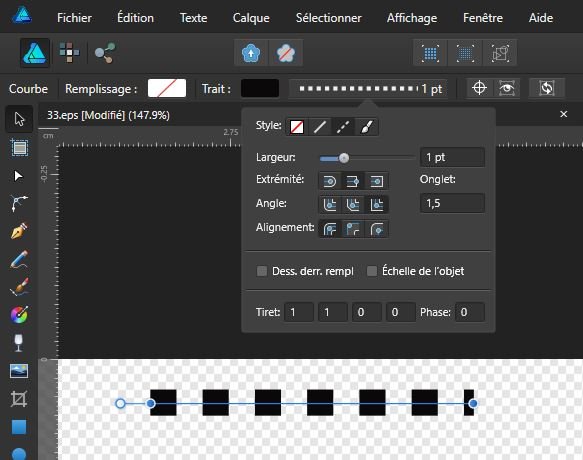Choose the dashed line stroke style
Image resolution: width=583 pixels, height=460 pixels.
click(x=343, y=127)
